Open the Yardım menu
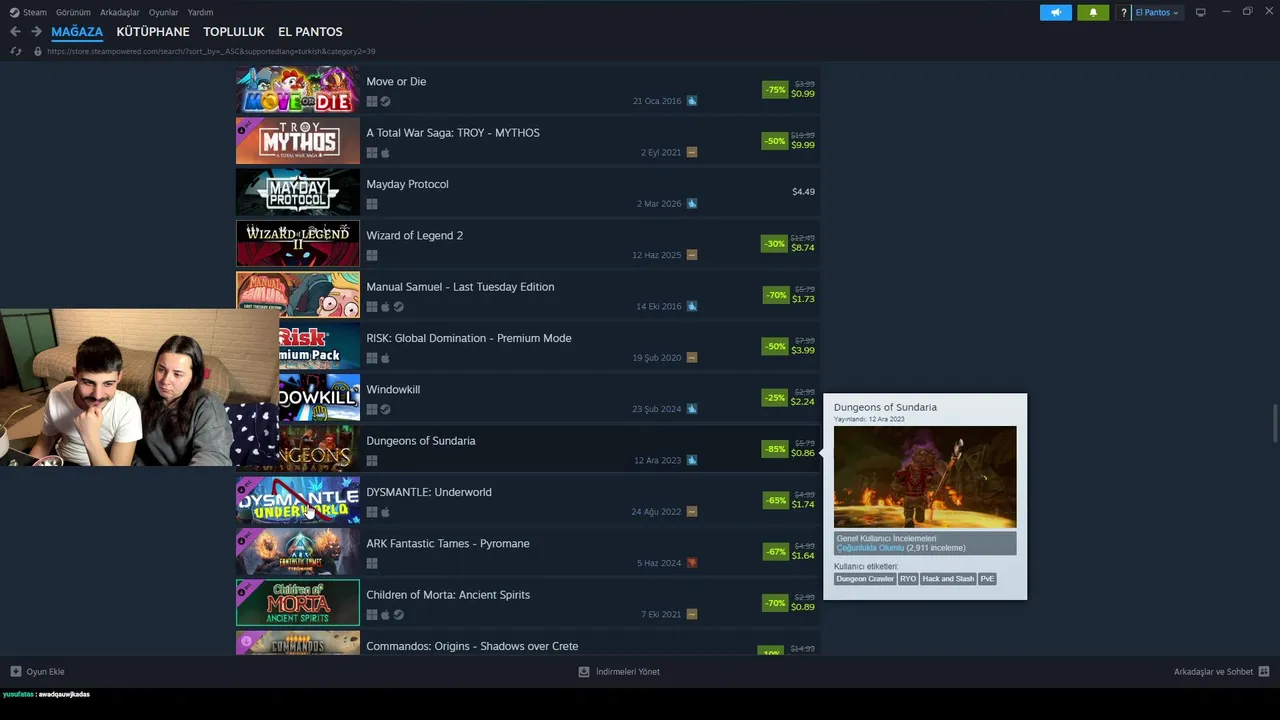This screenshot has width=1280, height=720. pos(200,12)
